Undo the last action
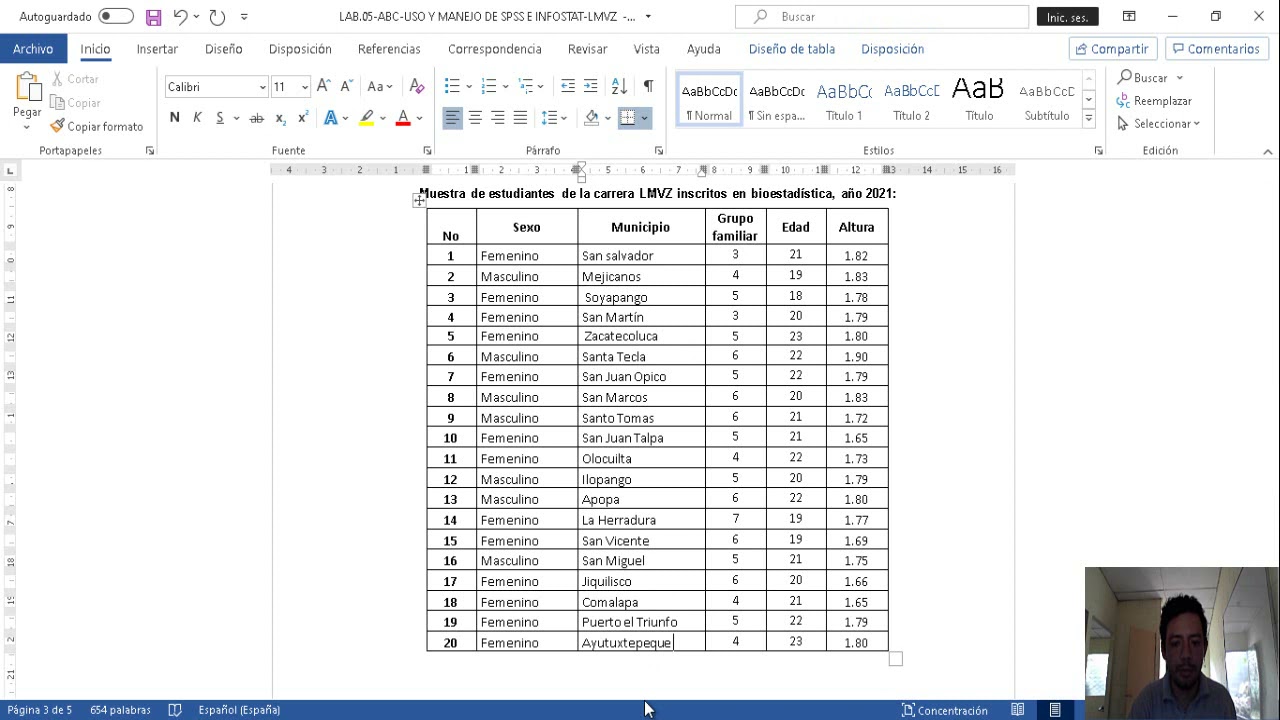1280x720 pixels. click(180, 17)
